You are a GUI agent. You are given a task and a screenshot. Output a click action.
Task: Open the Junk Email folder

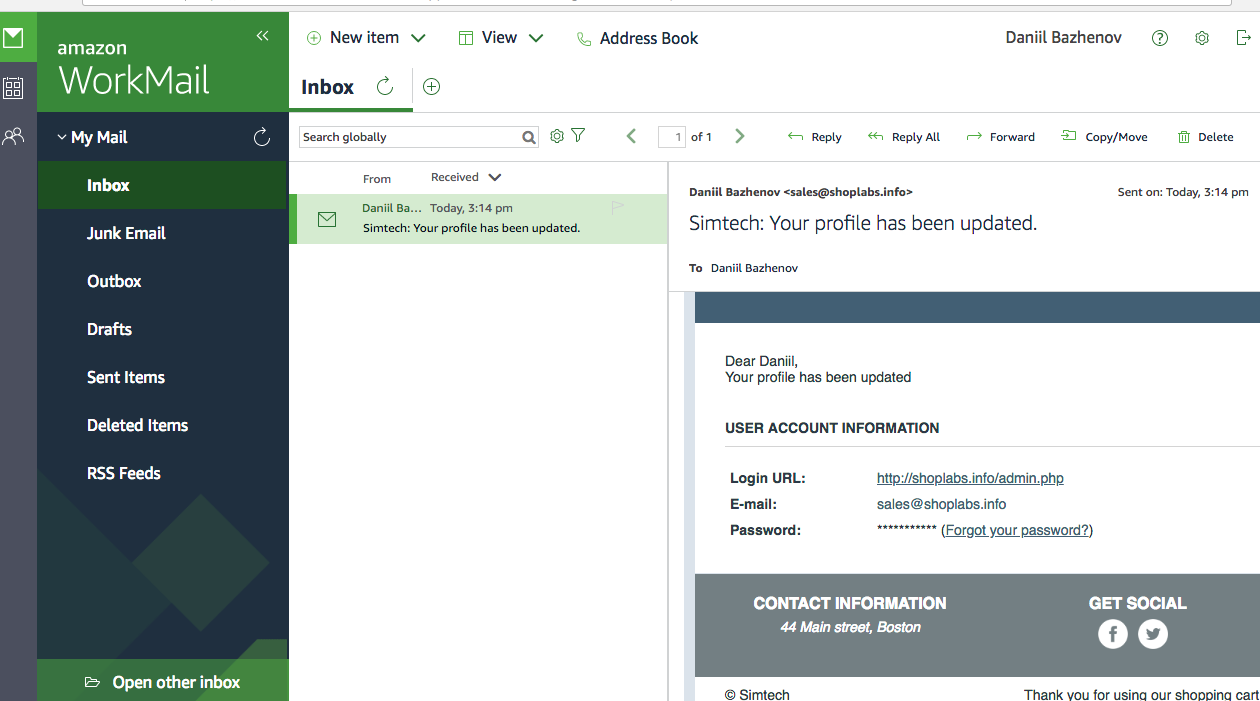pyautogui.click(x=126, y=233)
